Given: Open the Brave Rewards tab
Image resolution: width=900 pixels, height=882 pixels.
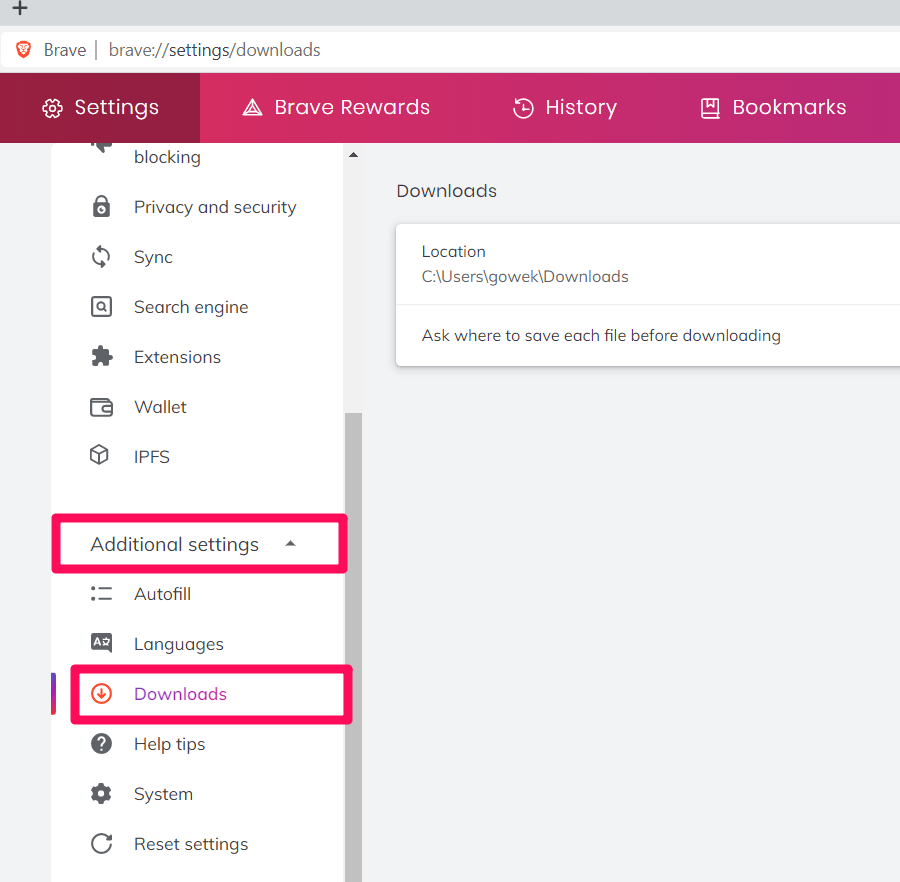Looking at the screenshot, I should pos(336,107).
